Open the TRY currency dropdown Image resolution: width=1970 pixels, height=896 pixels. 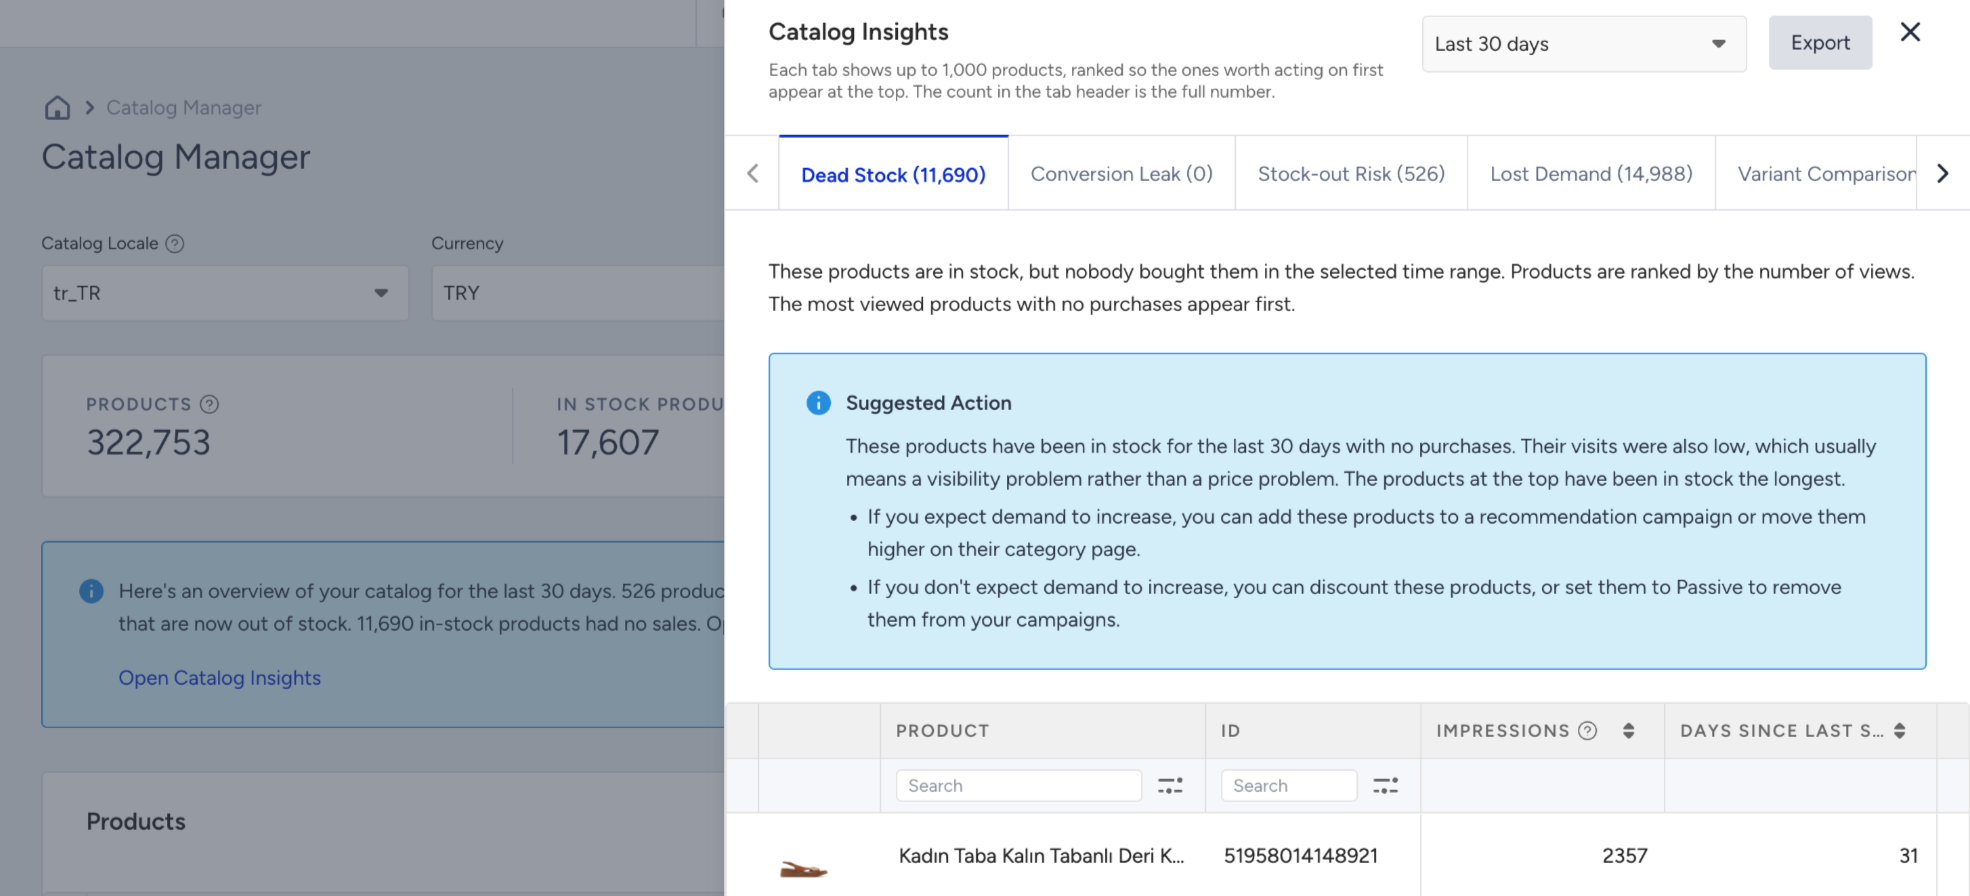pos(578,293)
